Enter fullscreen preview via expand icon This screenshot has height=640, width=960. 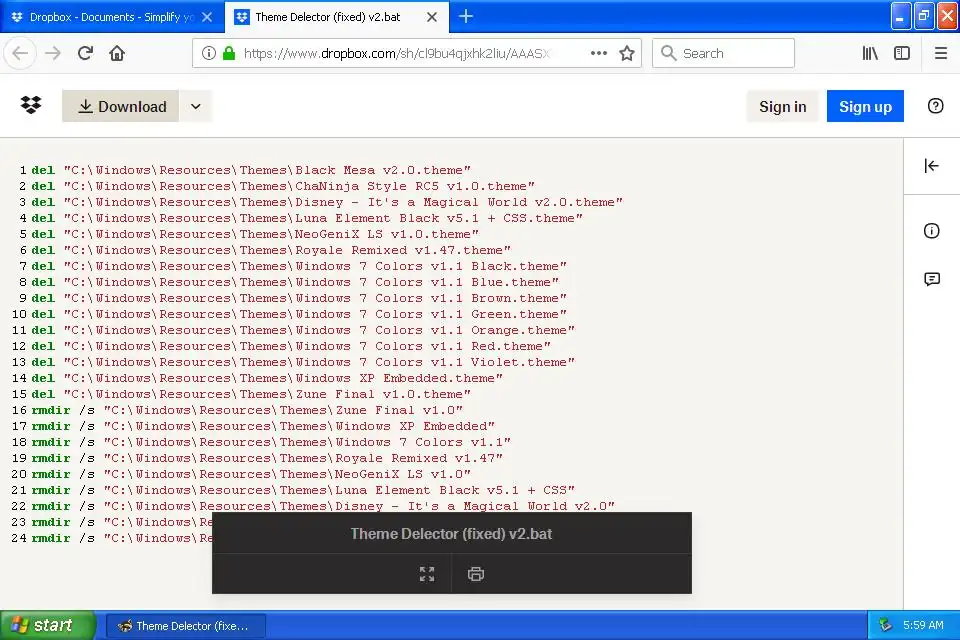(427, 574)
